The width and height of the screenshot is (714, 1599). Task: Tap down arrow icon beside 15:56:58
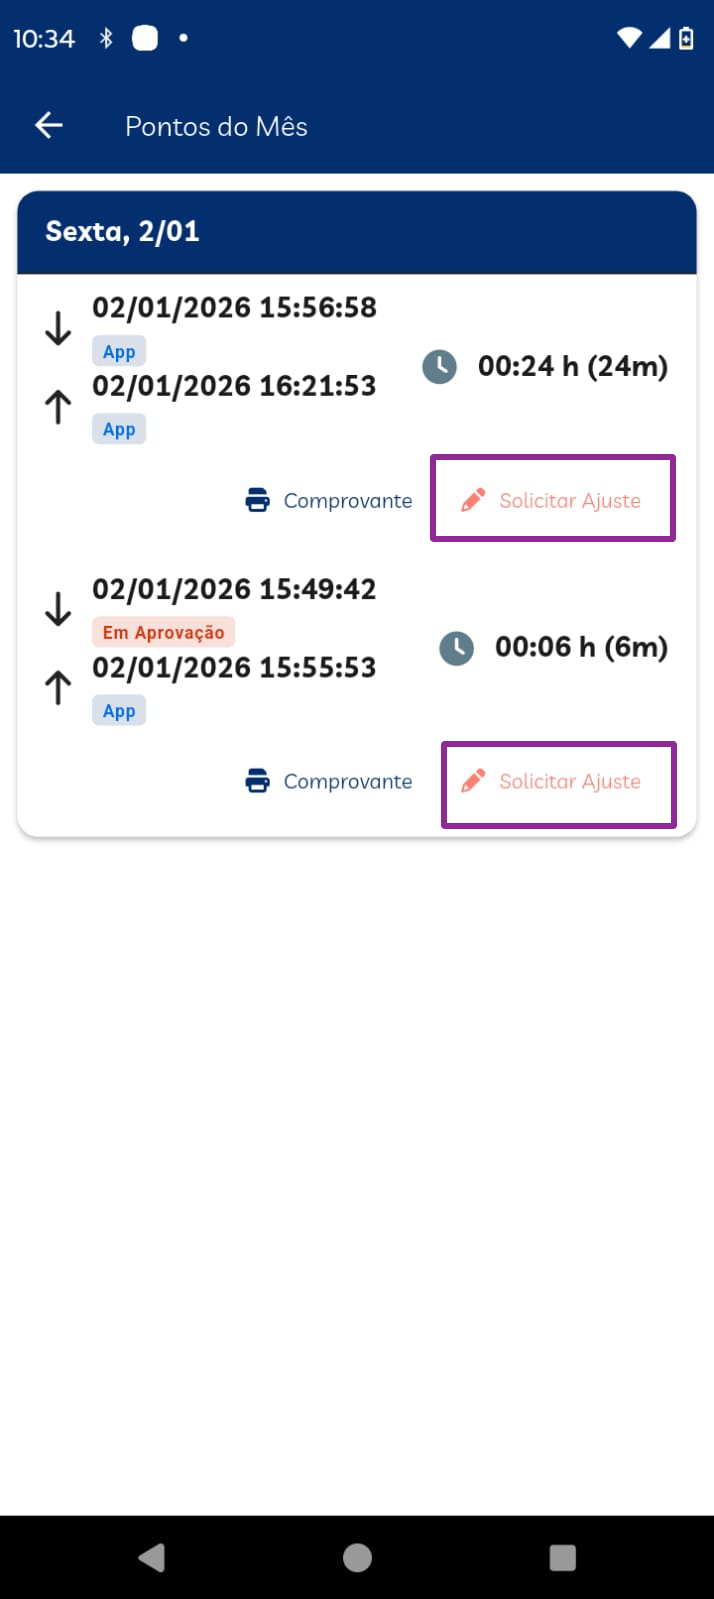(58, 327)
